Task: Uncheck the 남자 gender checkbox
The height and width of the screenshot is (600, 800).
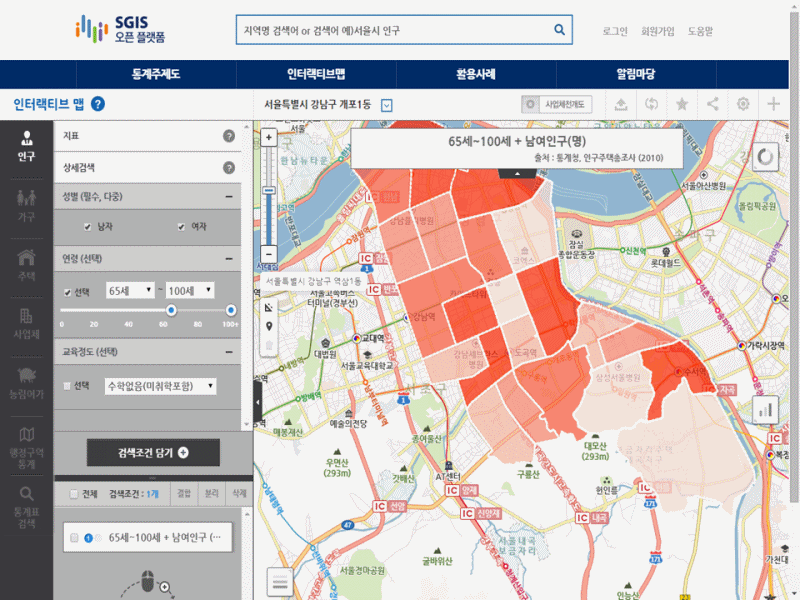Action: [87, 227]
